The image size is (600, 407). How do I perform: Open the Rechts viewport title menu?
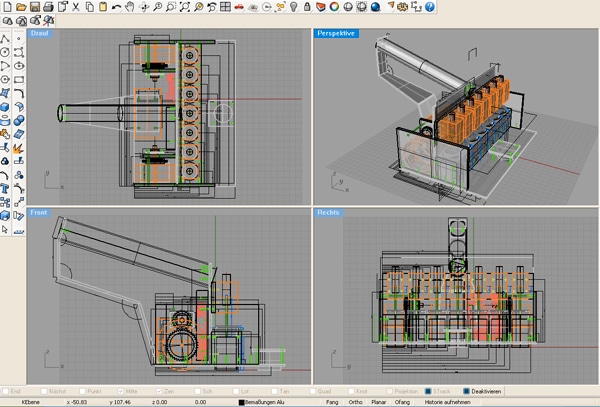tap(327, 212)
